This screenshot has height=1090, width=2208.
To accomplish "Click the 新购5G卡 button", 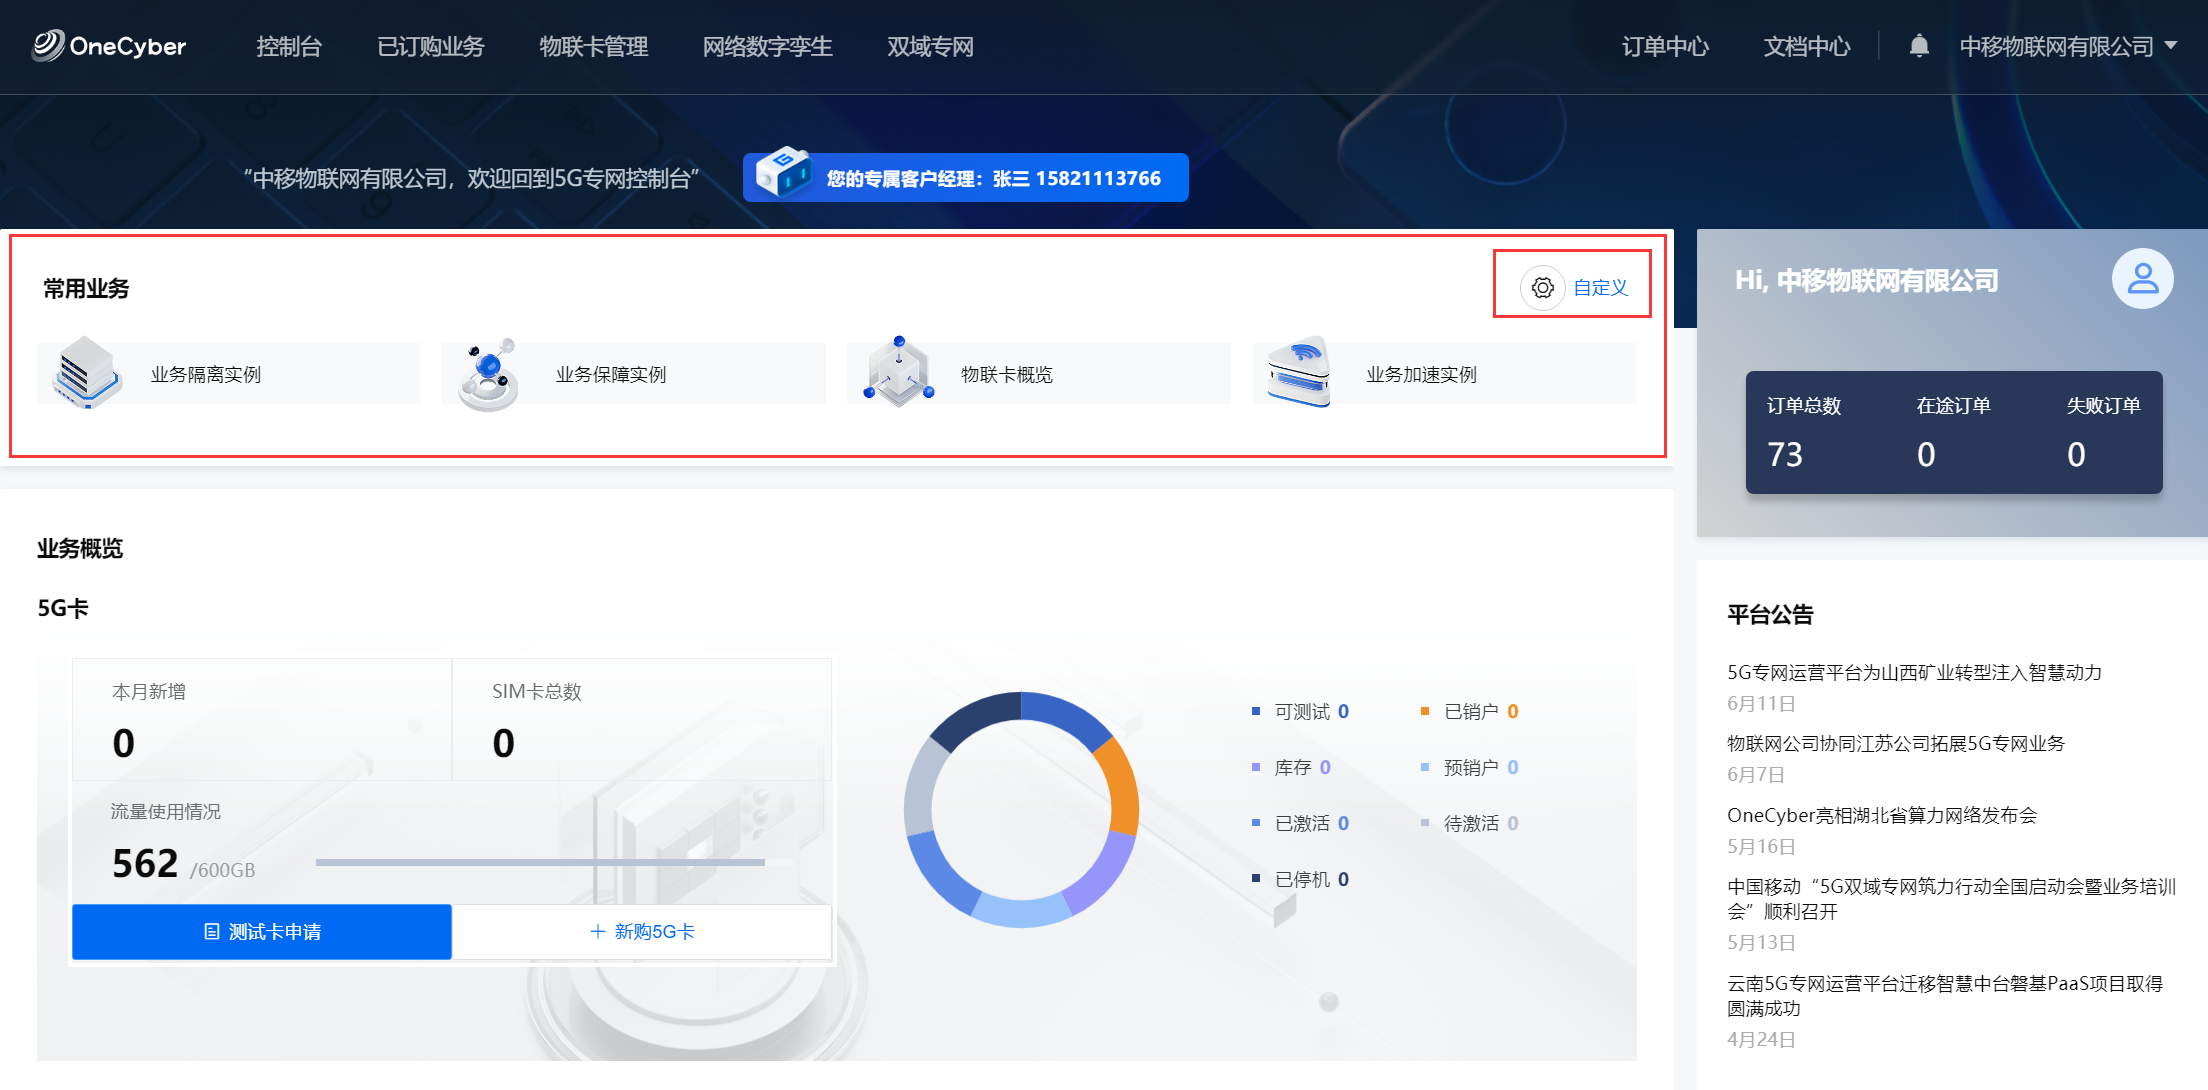I will (x=642, y=932).
